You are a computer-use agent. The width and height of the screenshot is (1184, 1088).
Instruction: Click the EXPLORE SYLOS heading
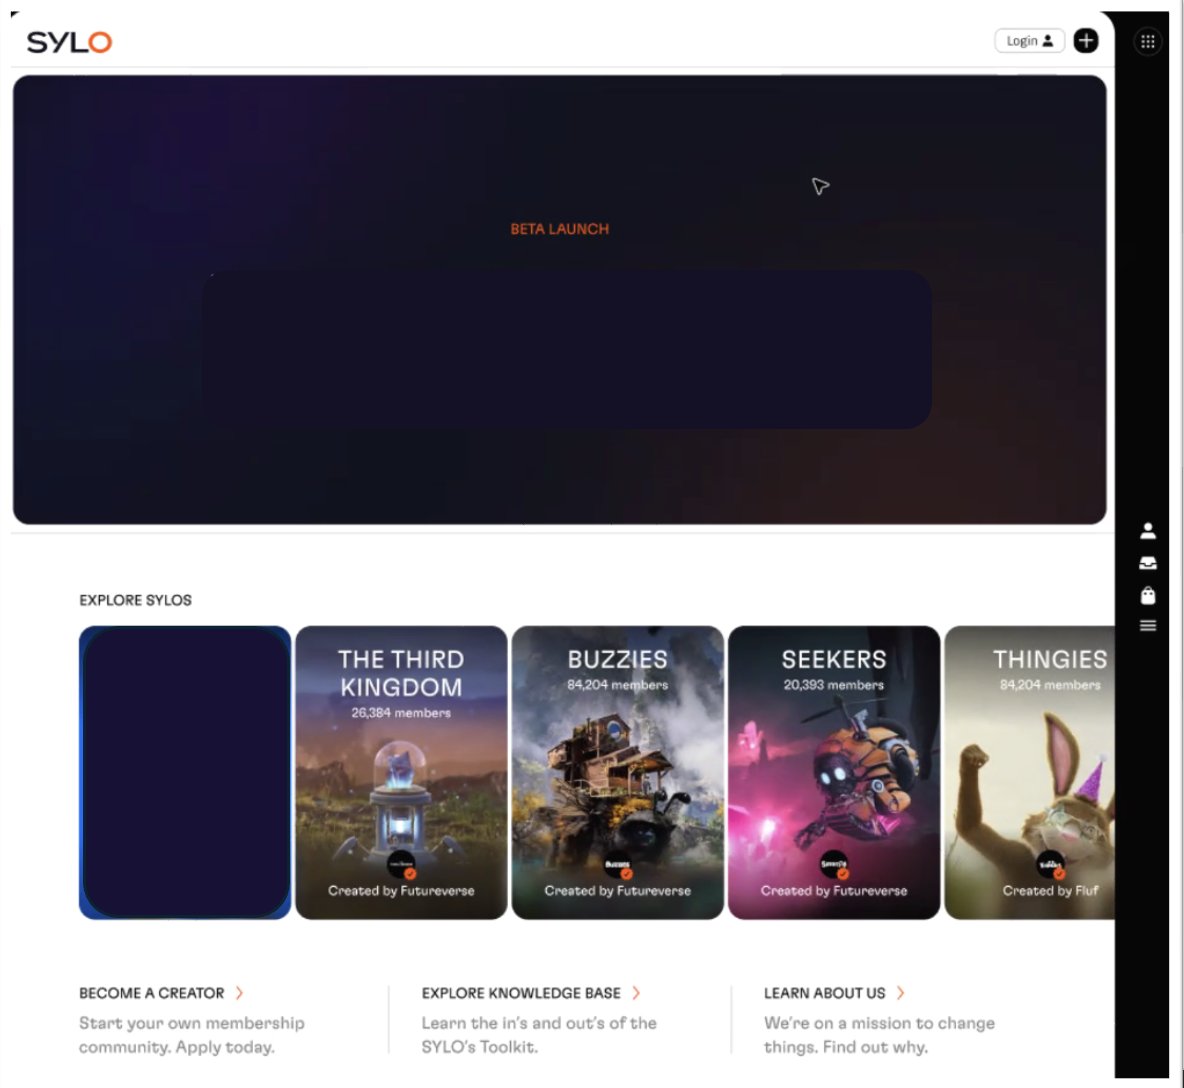(135, 600)
